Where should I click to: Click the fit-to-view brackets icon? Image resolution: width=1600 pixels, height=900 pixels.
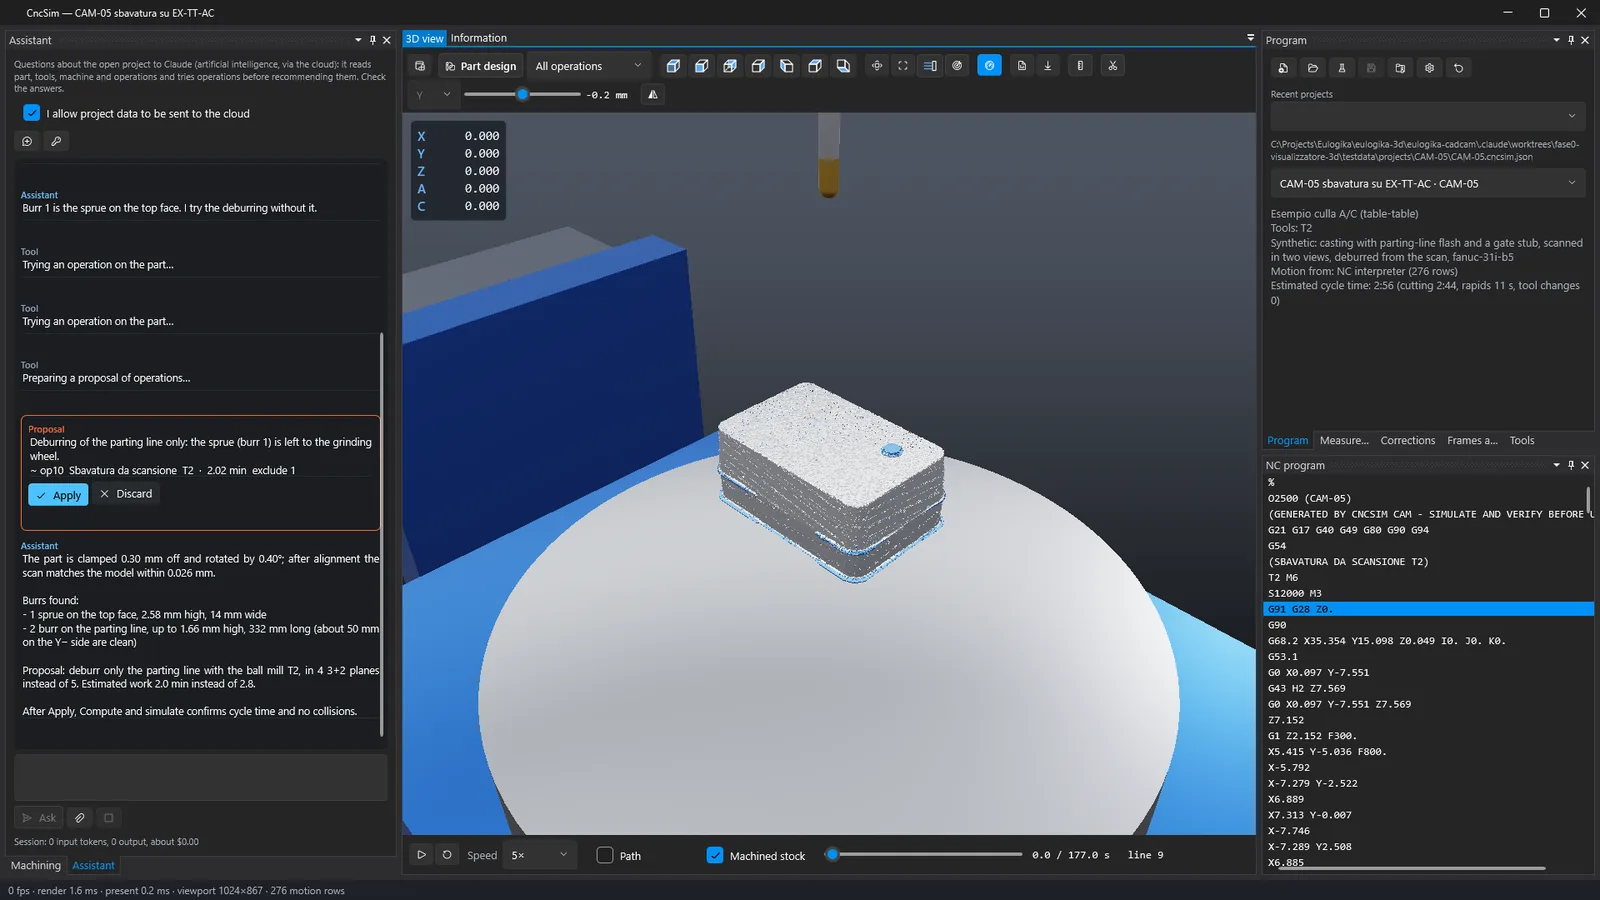pyautogui.click(x=903, y=65)
